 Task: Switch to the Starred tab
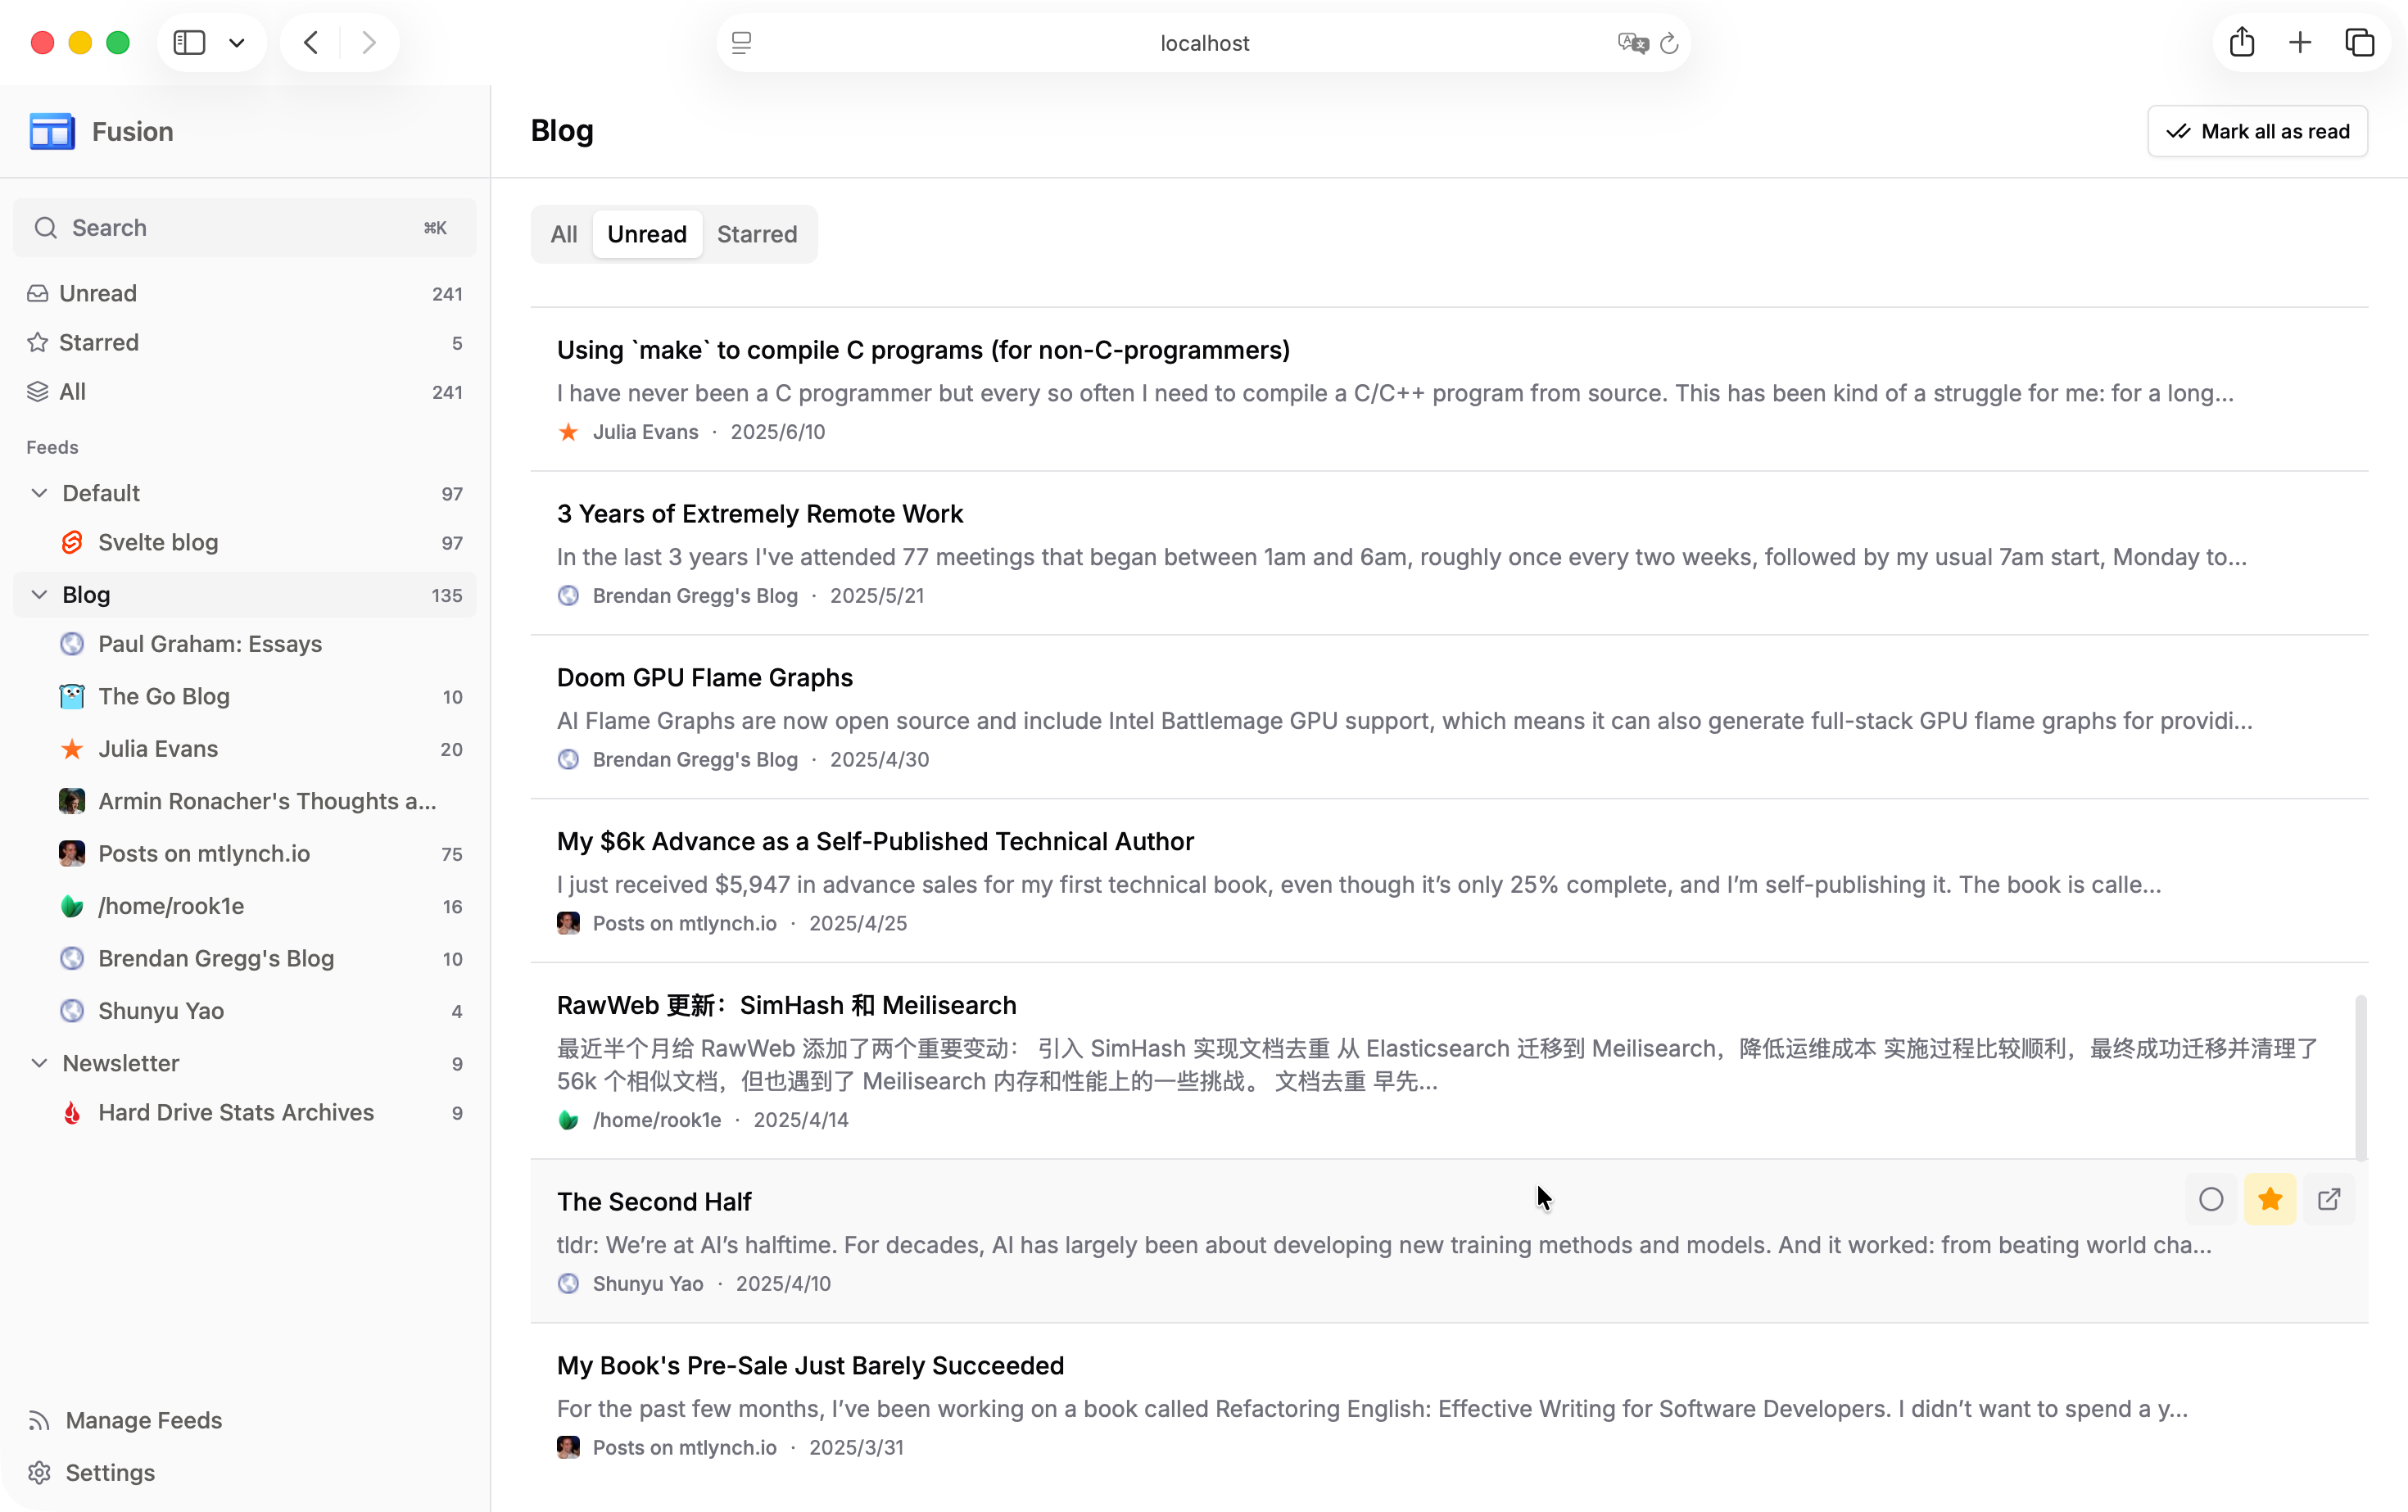tap(756, 234)
